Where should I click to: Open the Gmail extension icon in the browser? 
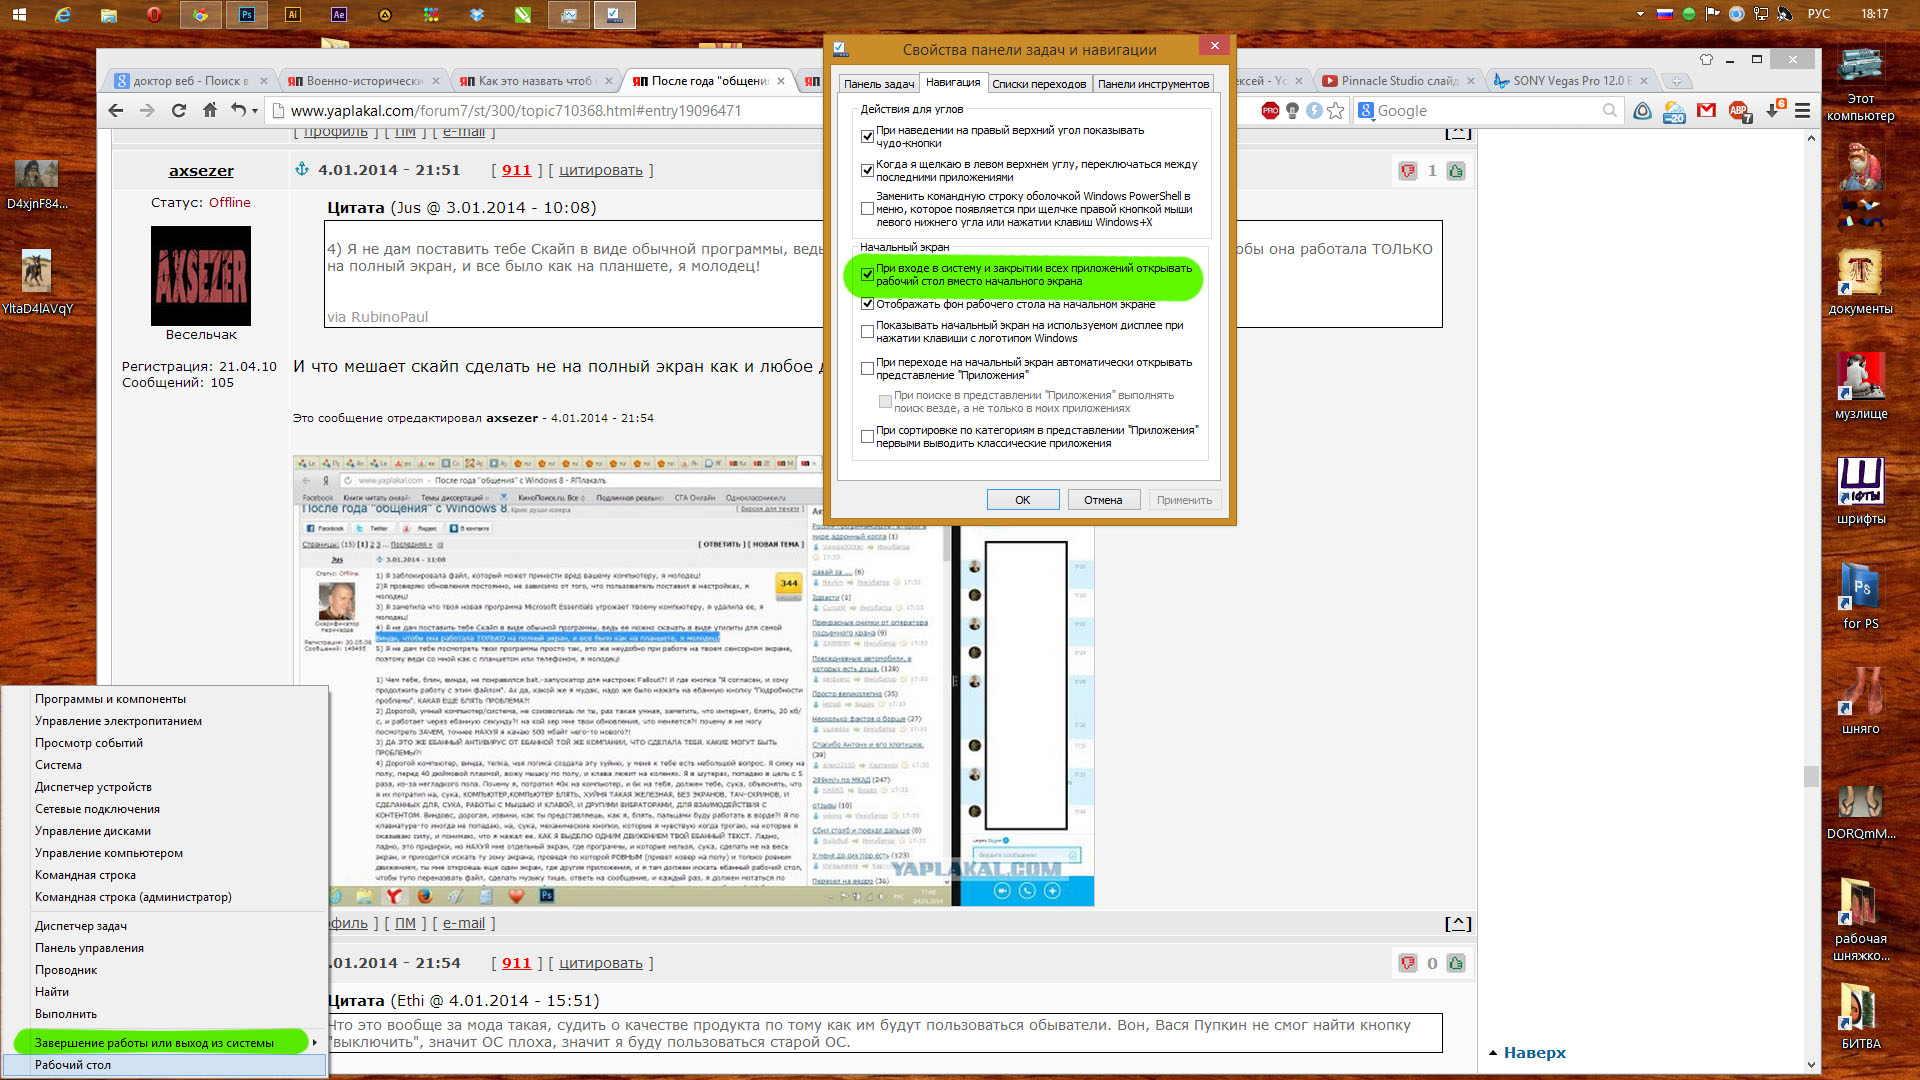[x=1707, y=110]
